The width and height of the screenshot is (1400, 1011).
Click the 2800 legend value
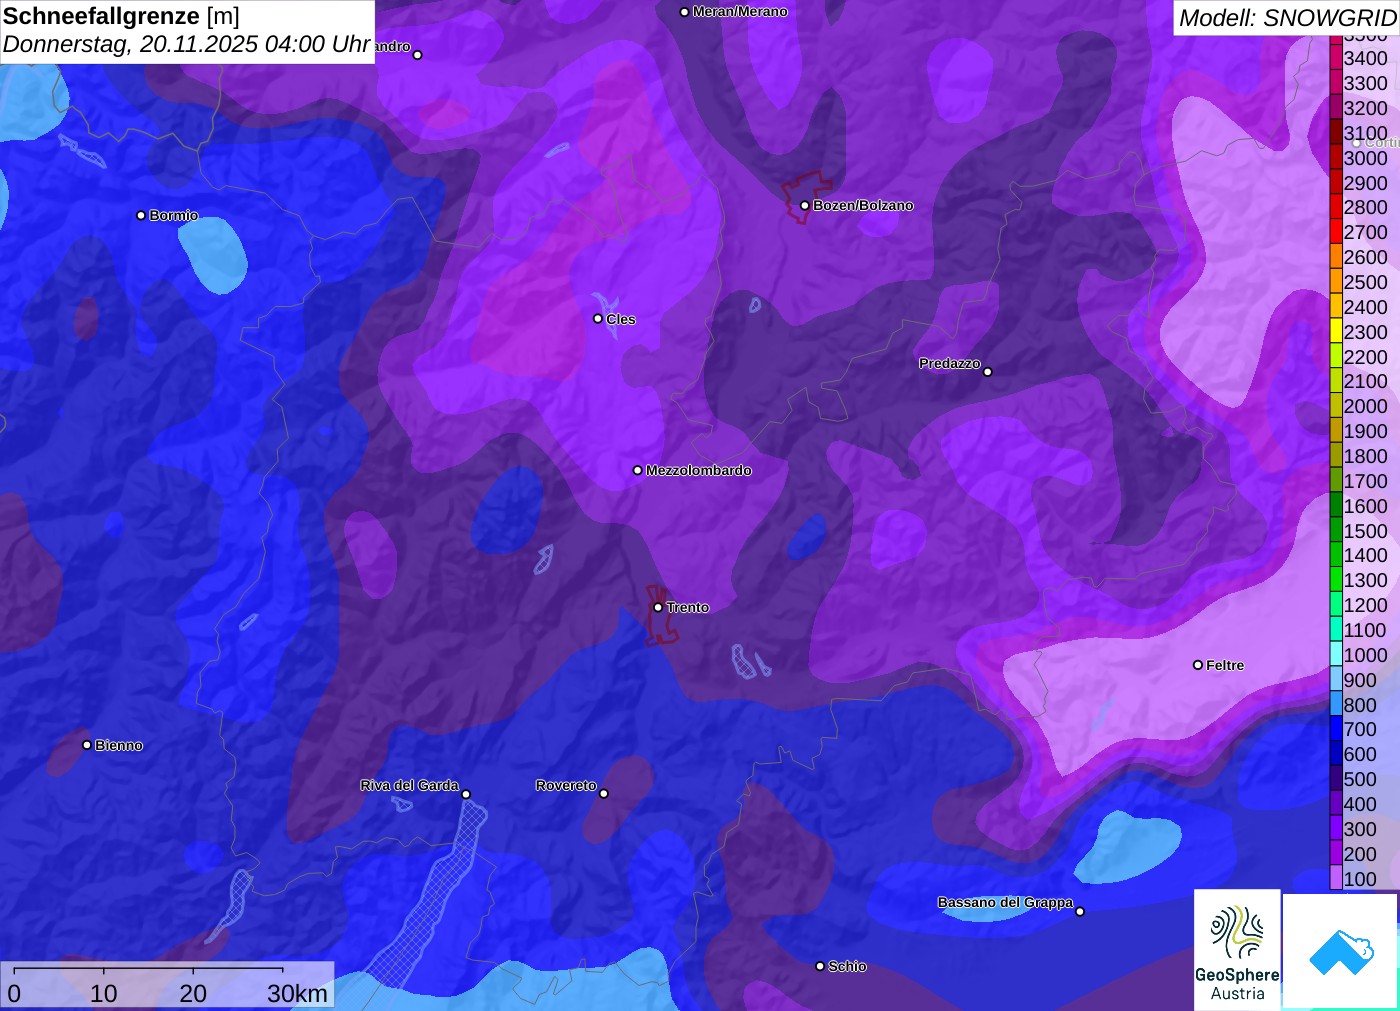point(1366,207)
